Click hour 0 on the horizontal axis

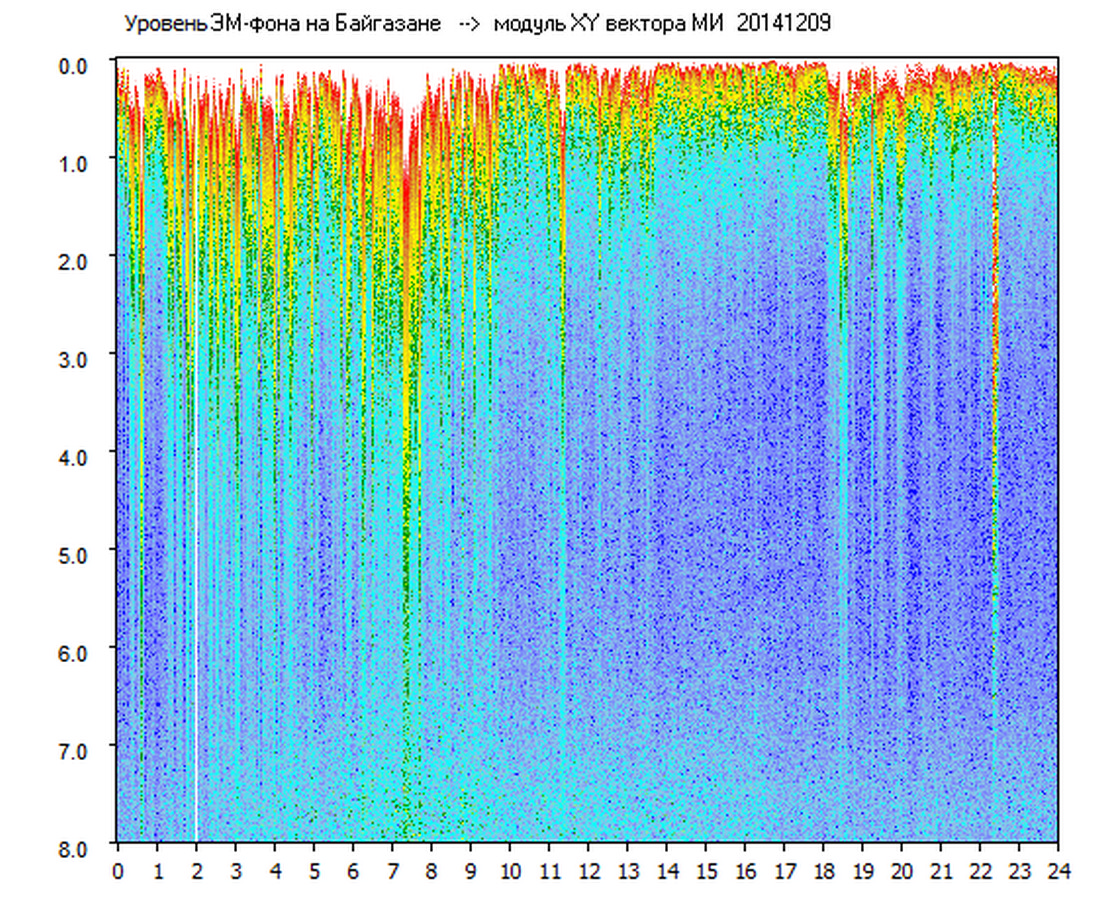click(118, 871)
